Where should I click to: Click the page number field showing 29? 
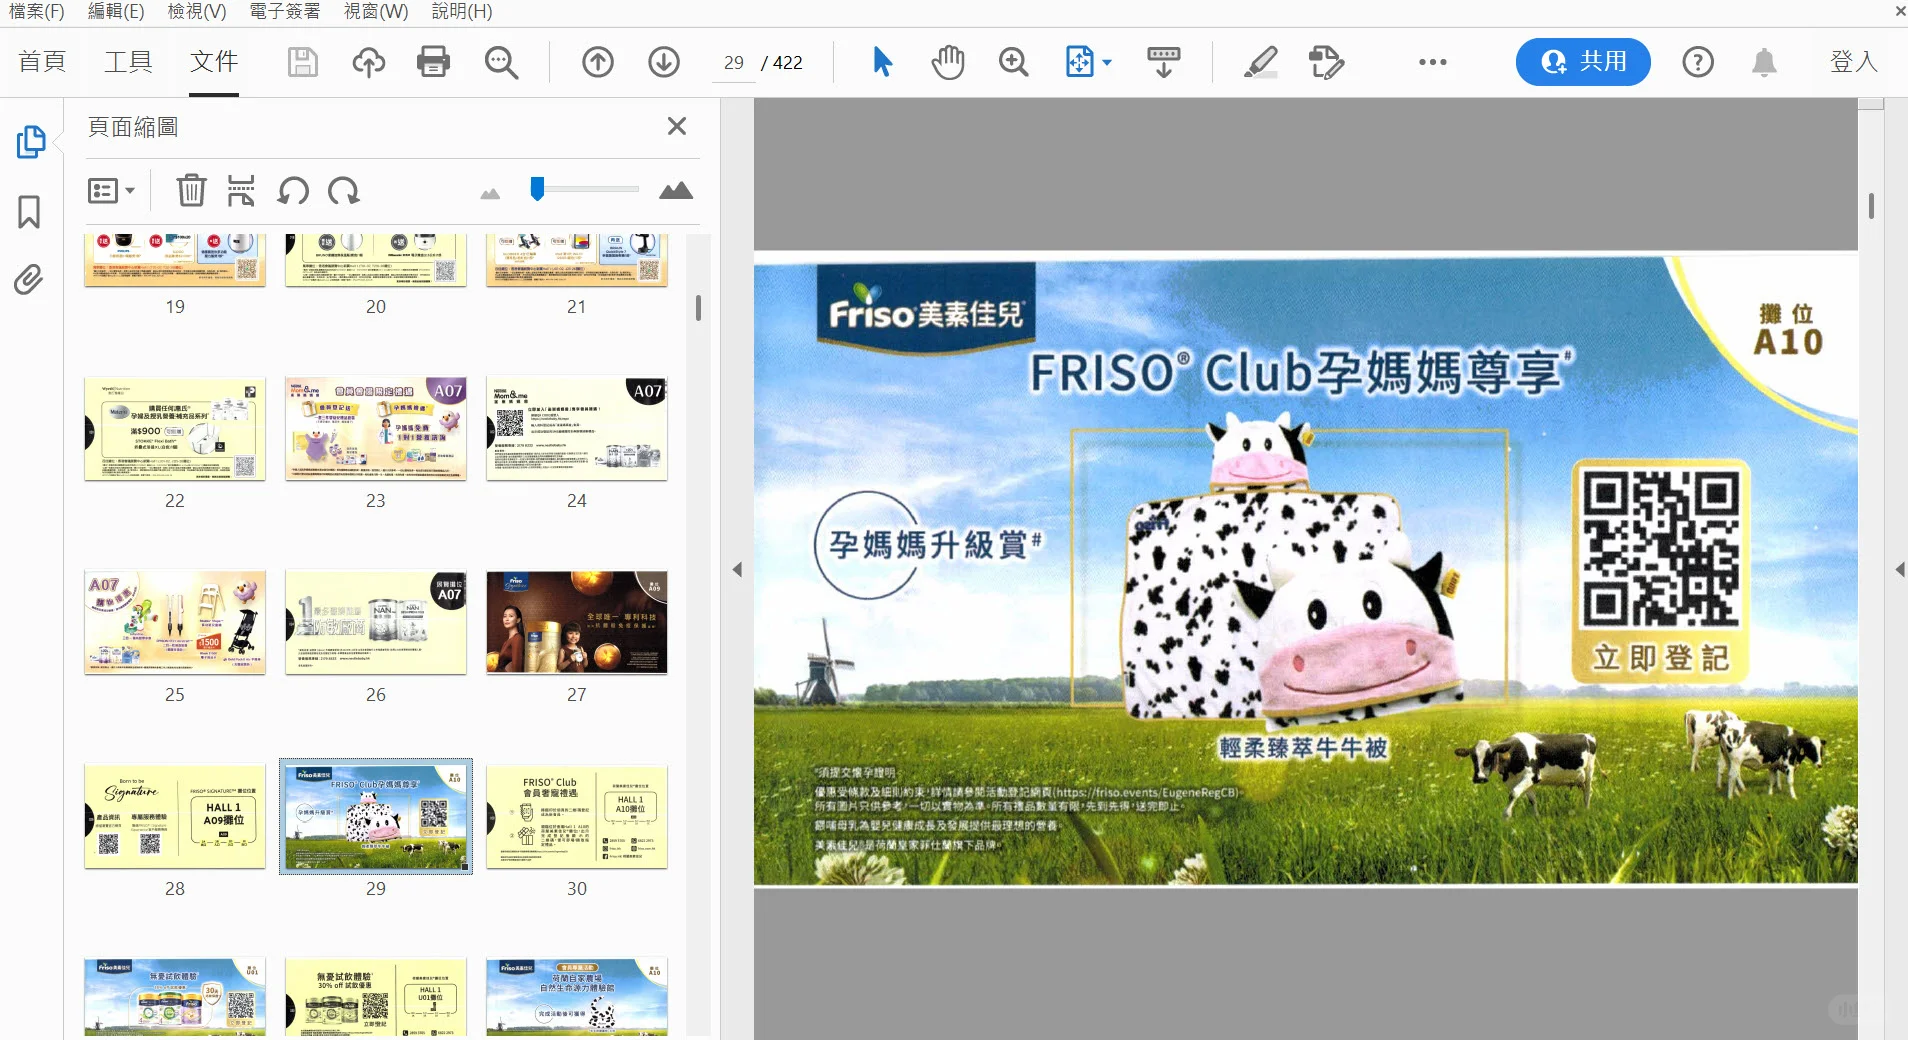click(734, 62)
